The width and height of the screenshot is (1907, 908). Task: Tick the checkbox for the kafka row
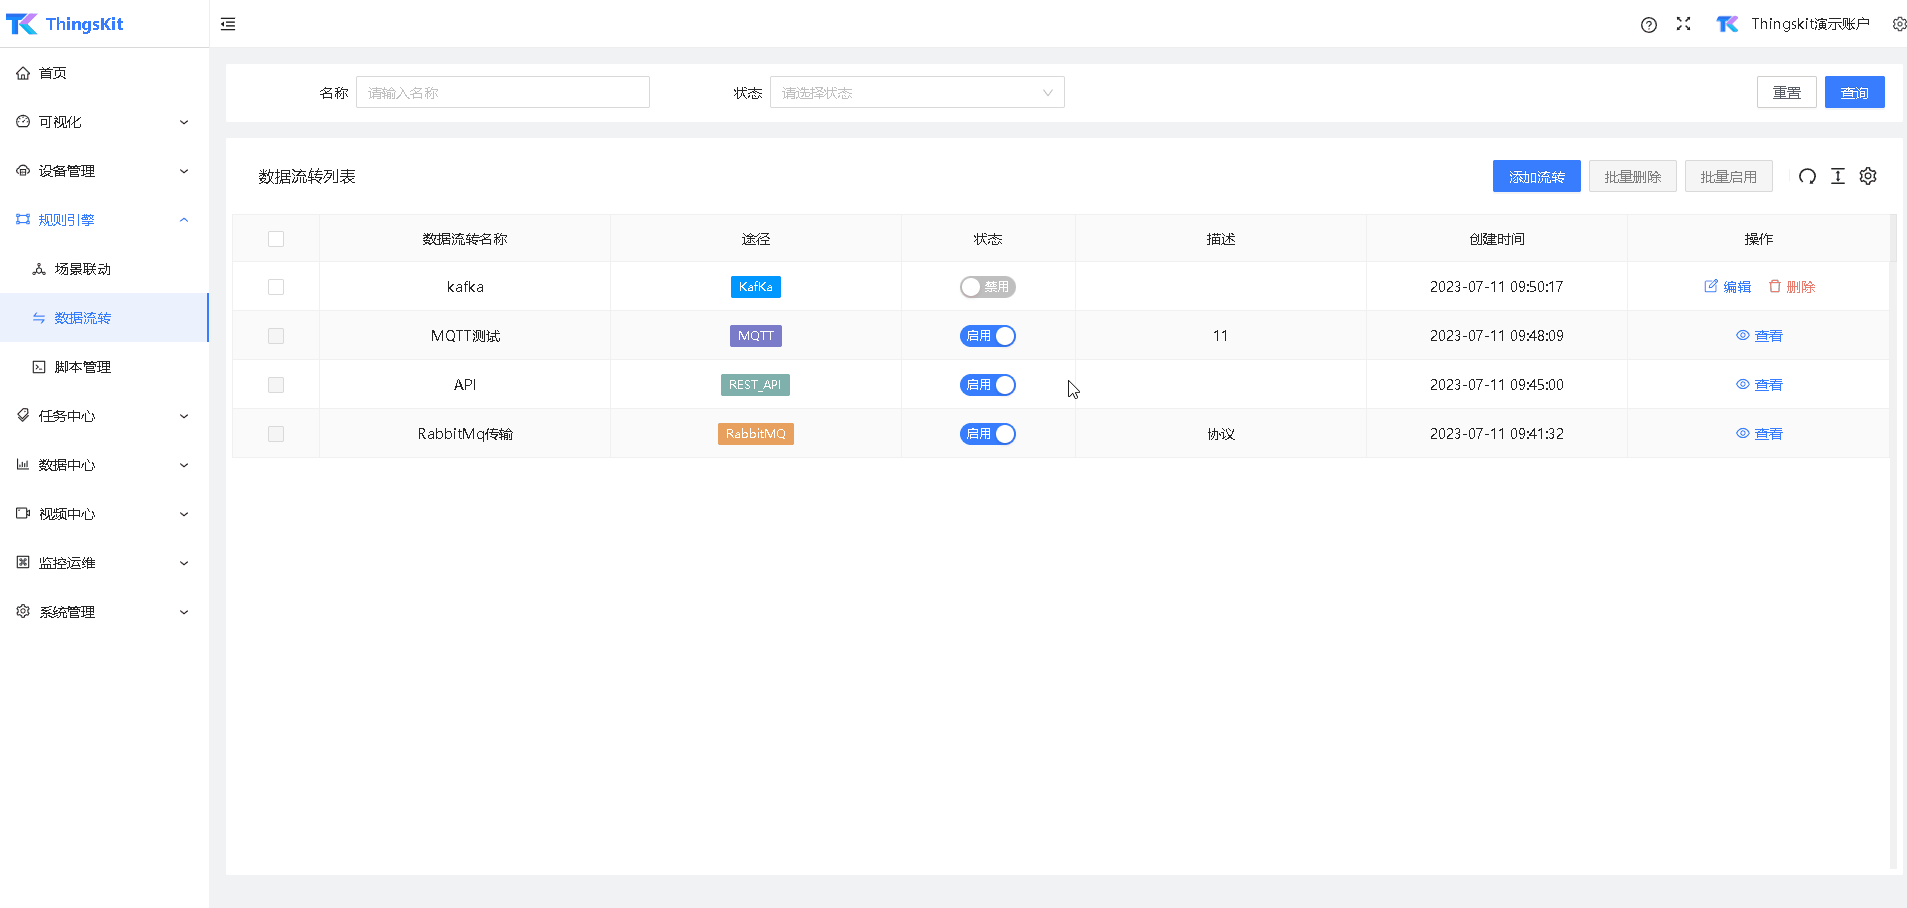coord(276,287)
